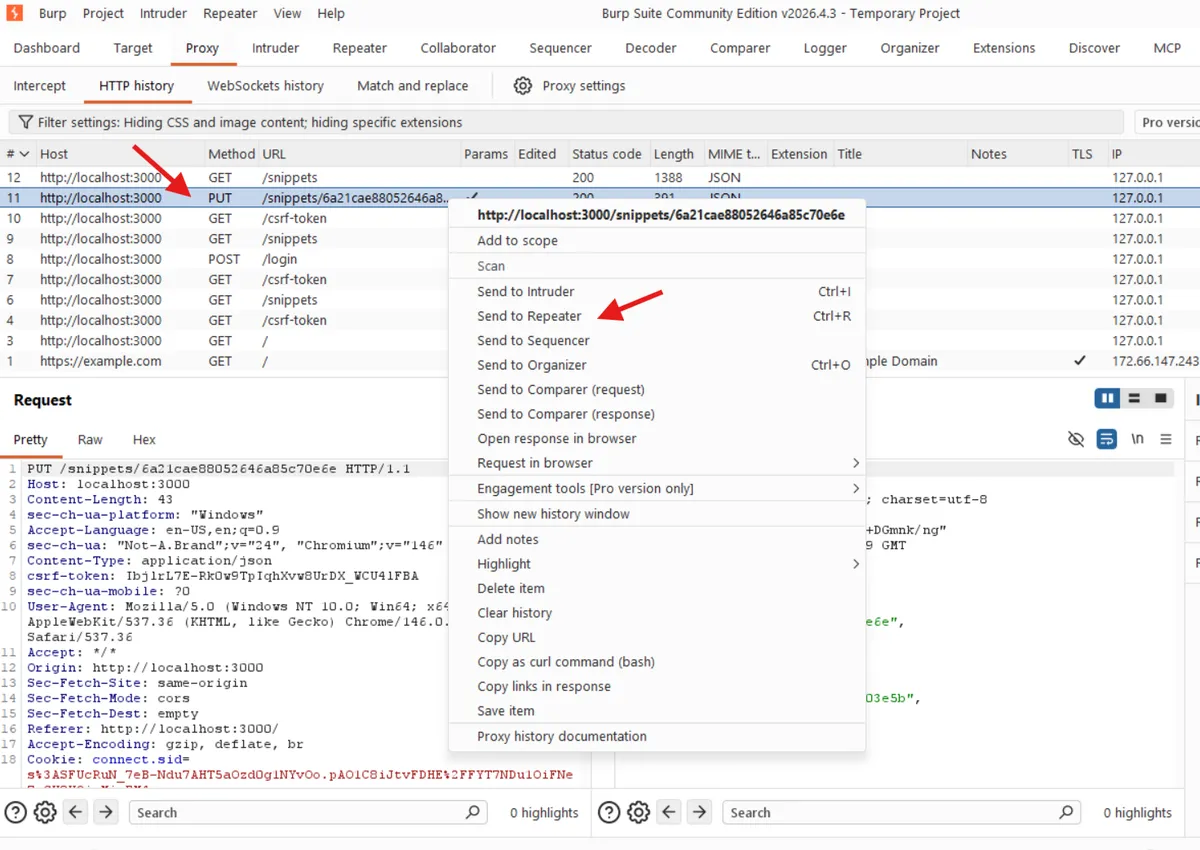Switch the request view to Hex

[x=144, y=439]
